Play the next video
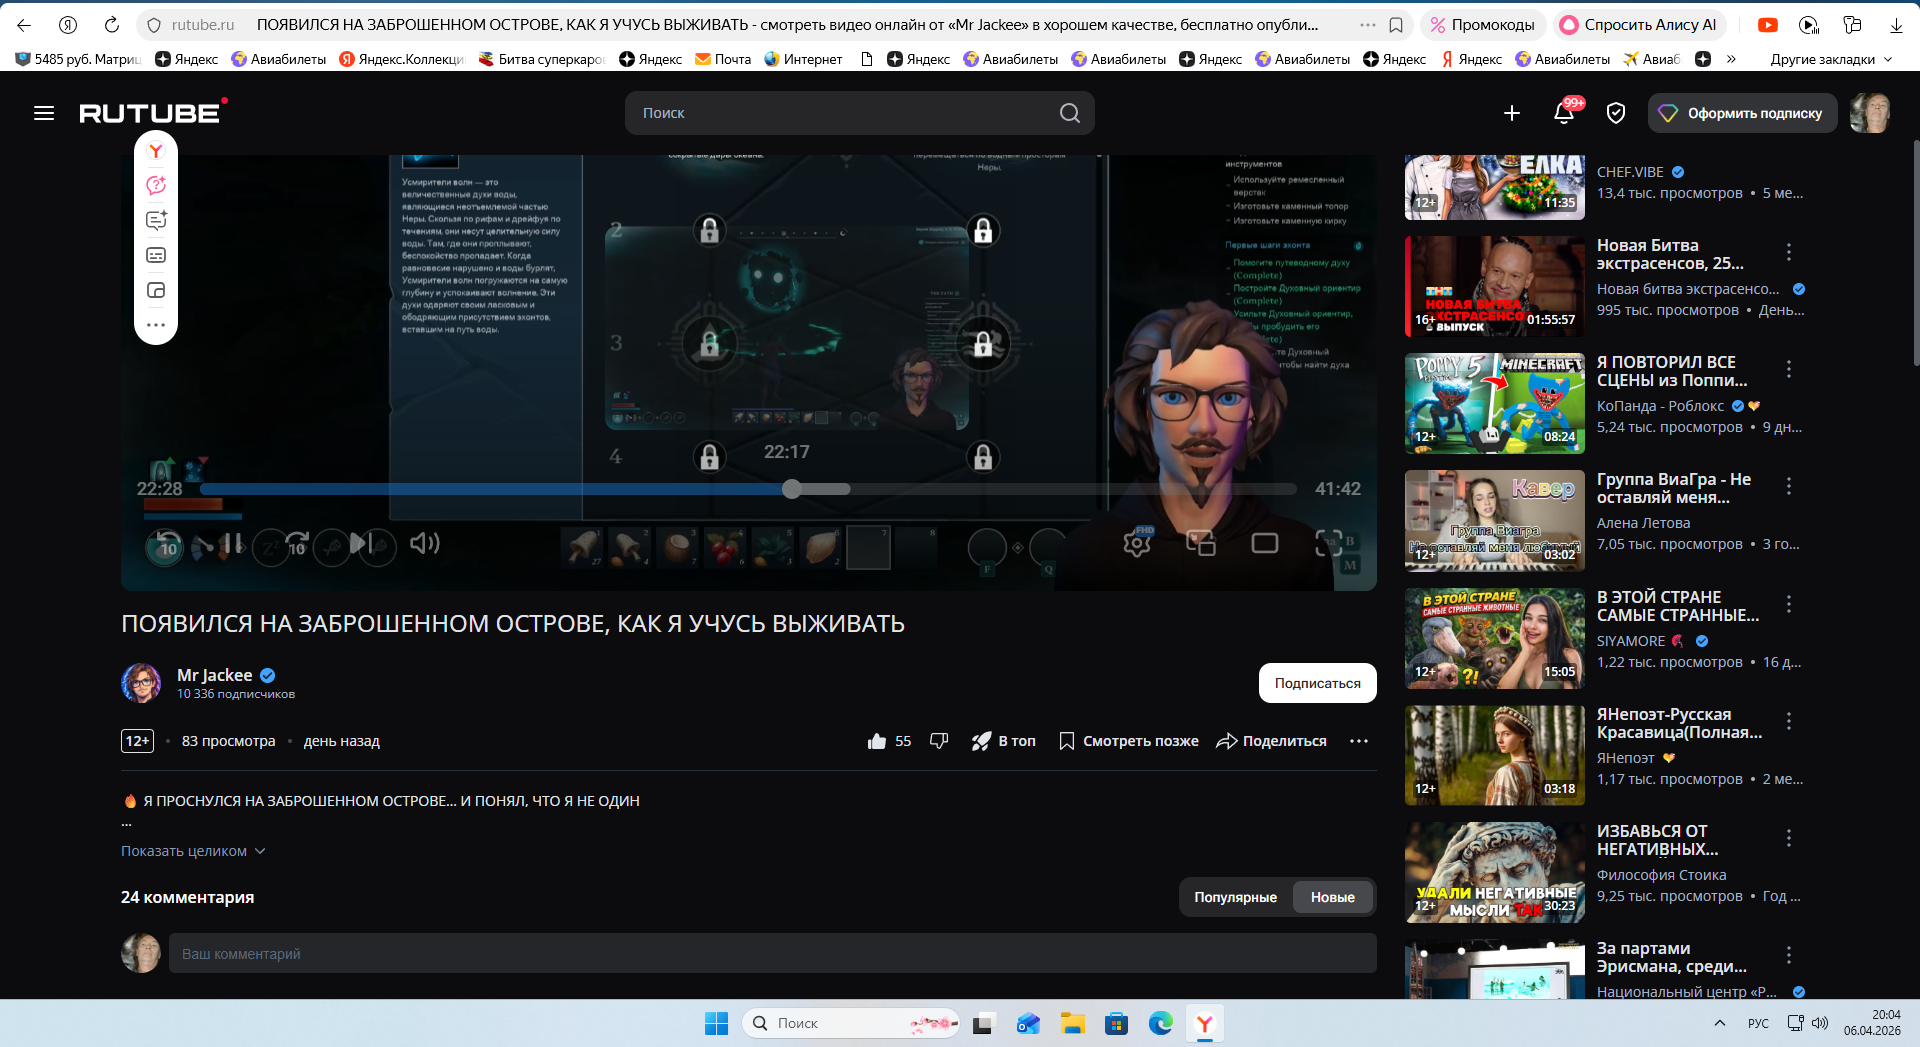The image size is (1920, 1047). tap(361, 543)
